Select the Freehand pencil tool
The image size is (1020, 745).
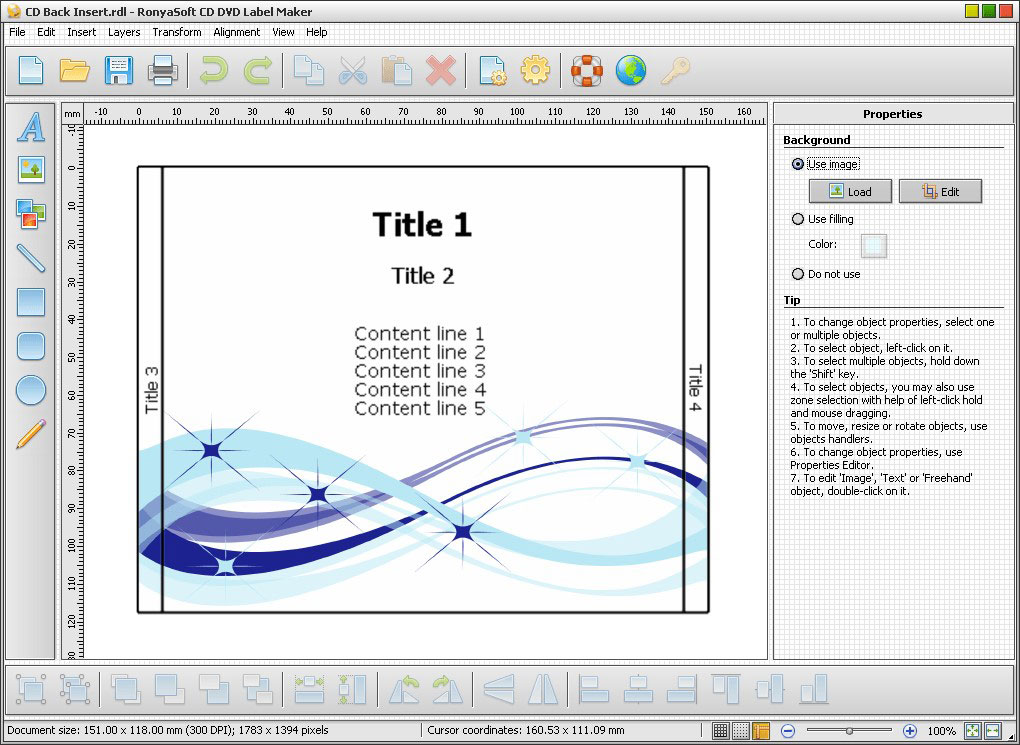tap(31, 433)
